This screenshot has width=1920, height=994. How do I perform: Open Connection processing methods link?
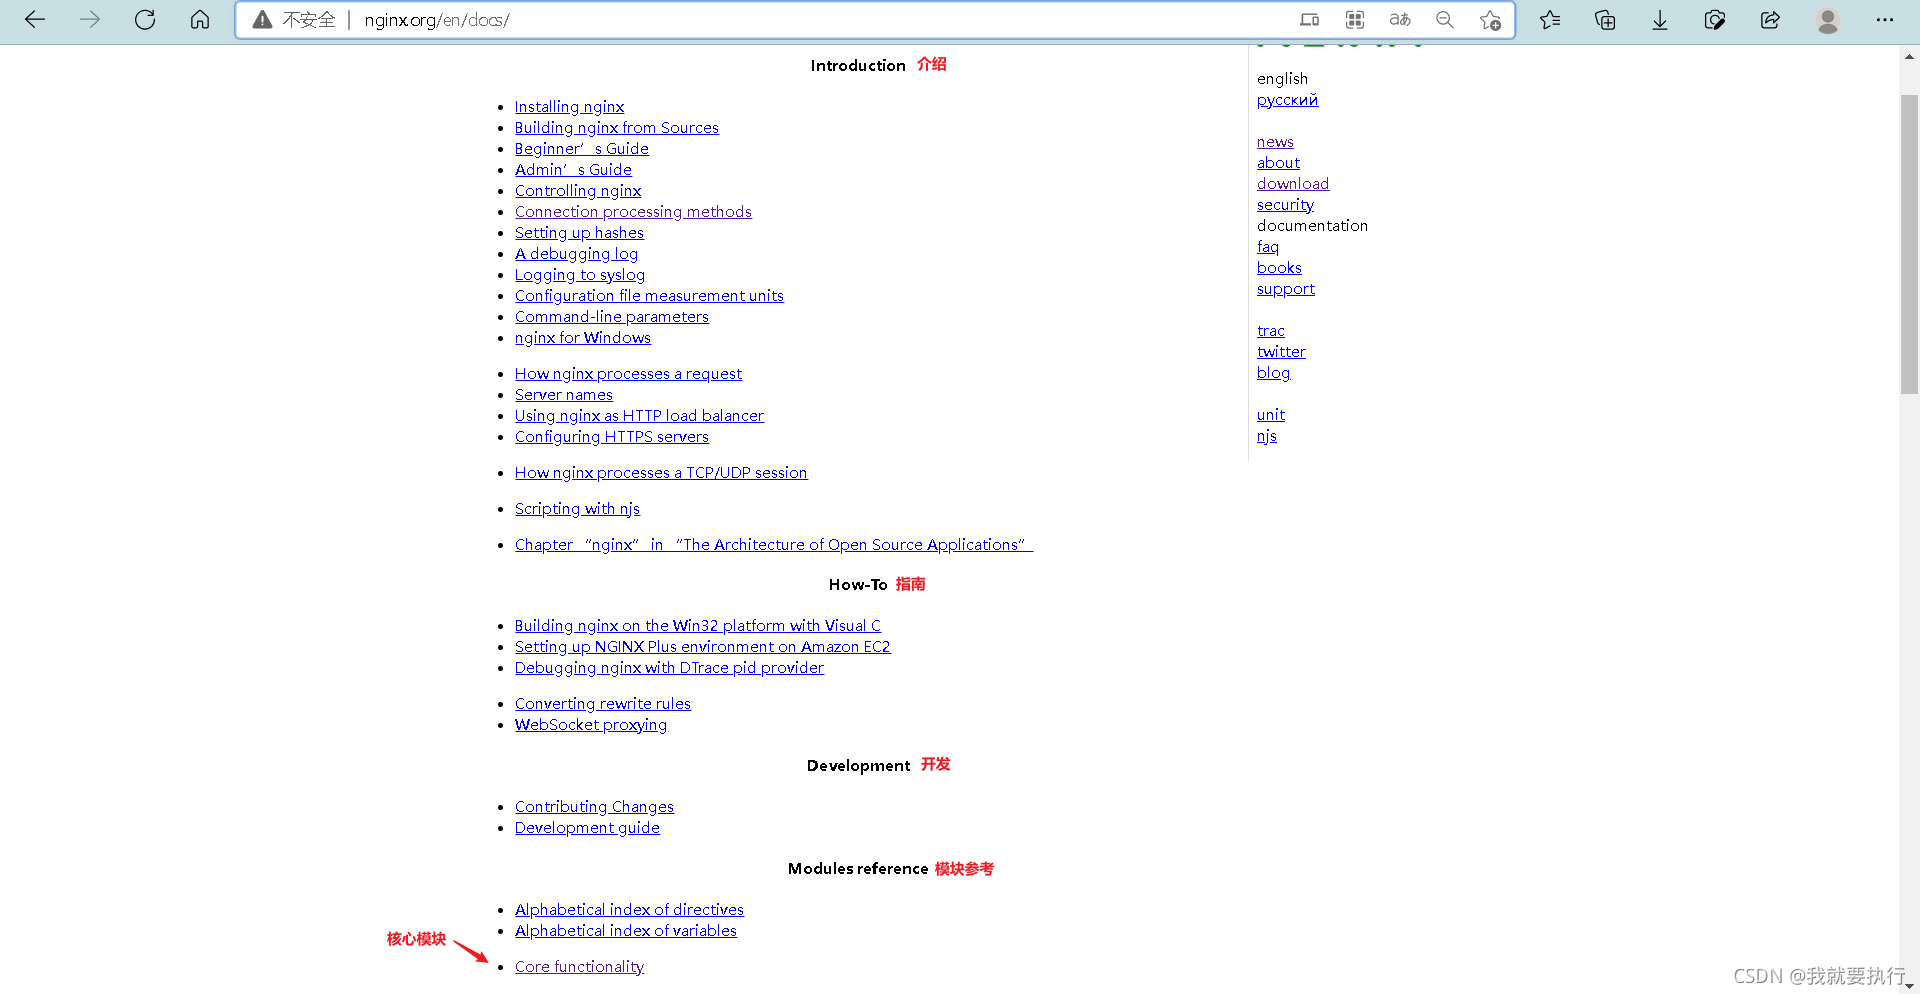point(633,212)
